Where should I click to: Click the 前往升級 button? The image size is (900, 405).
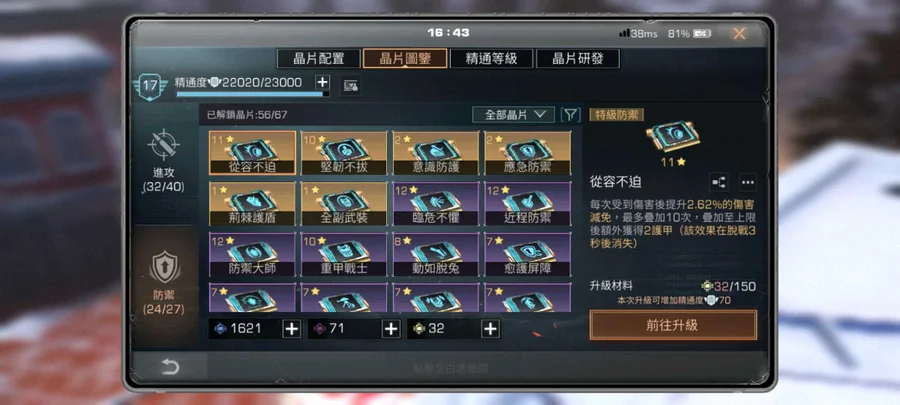673,325
